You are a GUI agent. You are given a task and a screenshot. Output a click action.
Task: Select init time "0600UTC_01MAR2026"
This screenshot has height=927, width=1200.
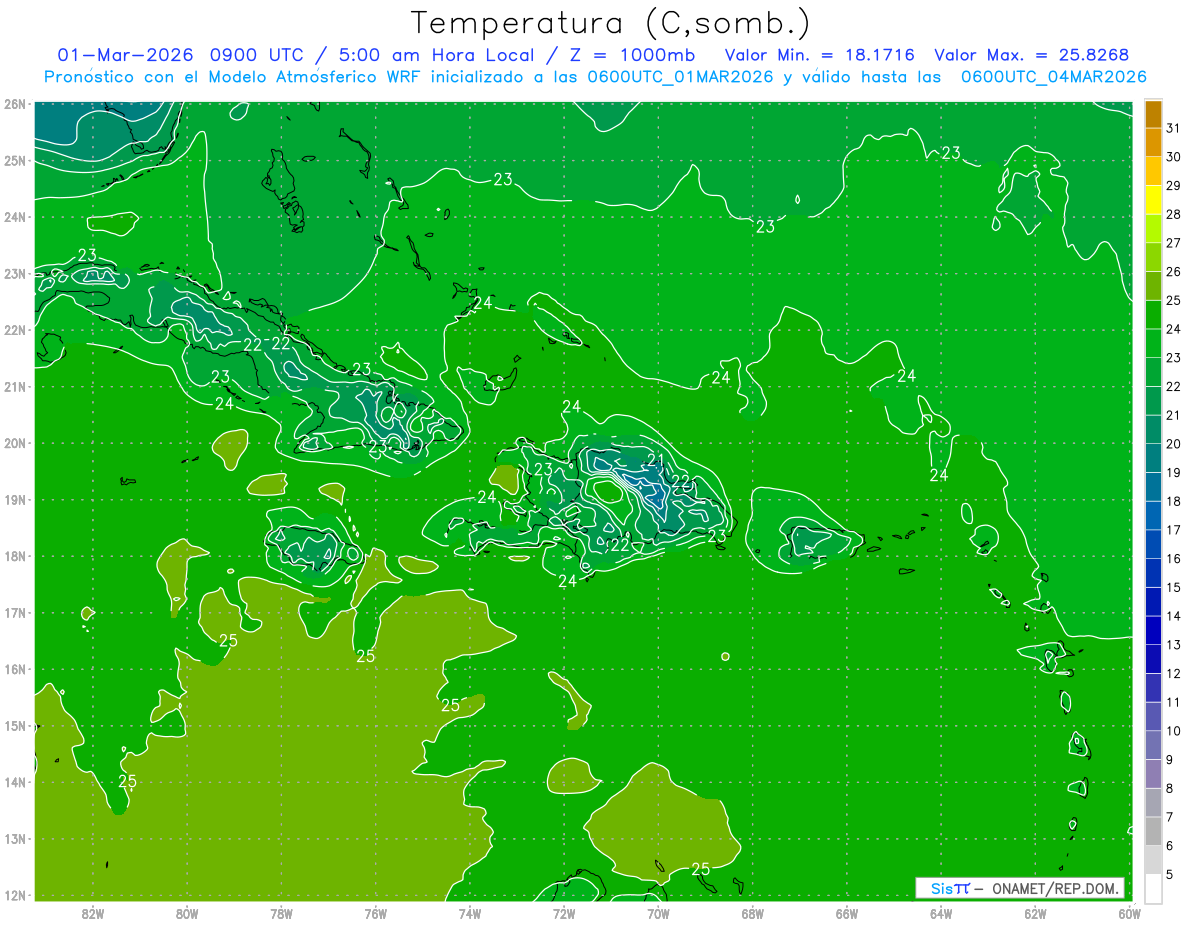[680, 77]
